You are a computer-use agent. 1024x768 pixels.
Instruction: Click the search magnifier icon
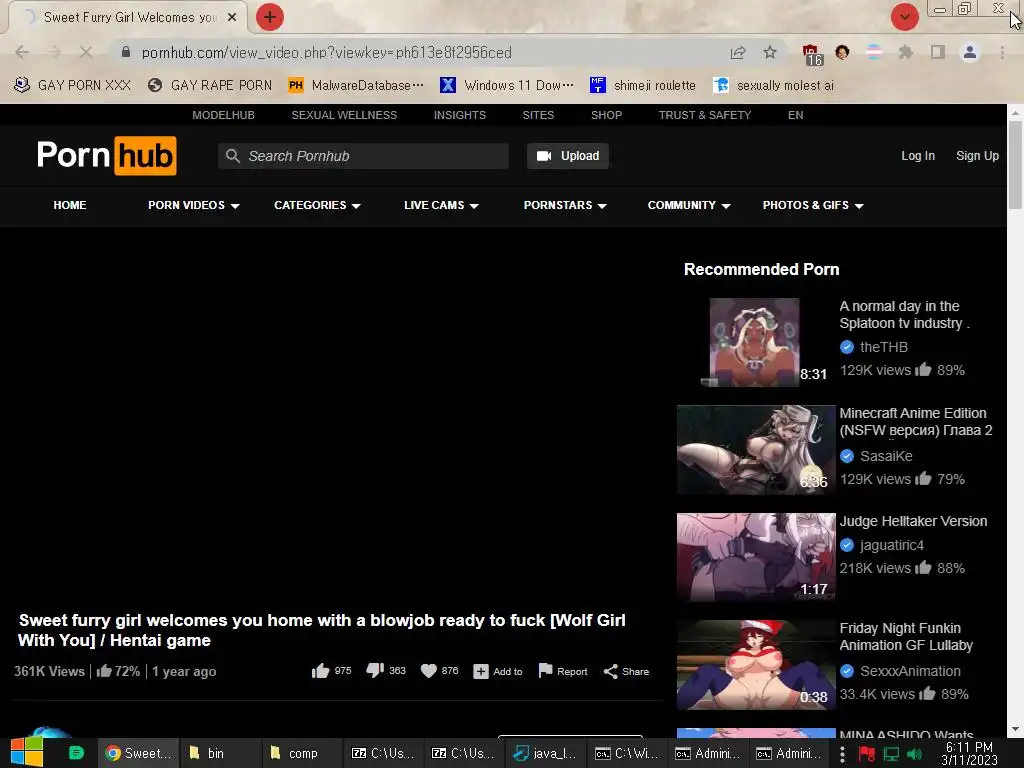[x=232, y=156]
